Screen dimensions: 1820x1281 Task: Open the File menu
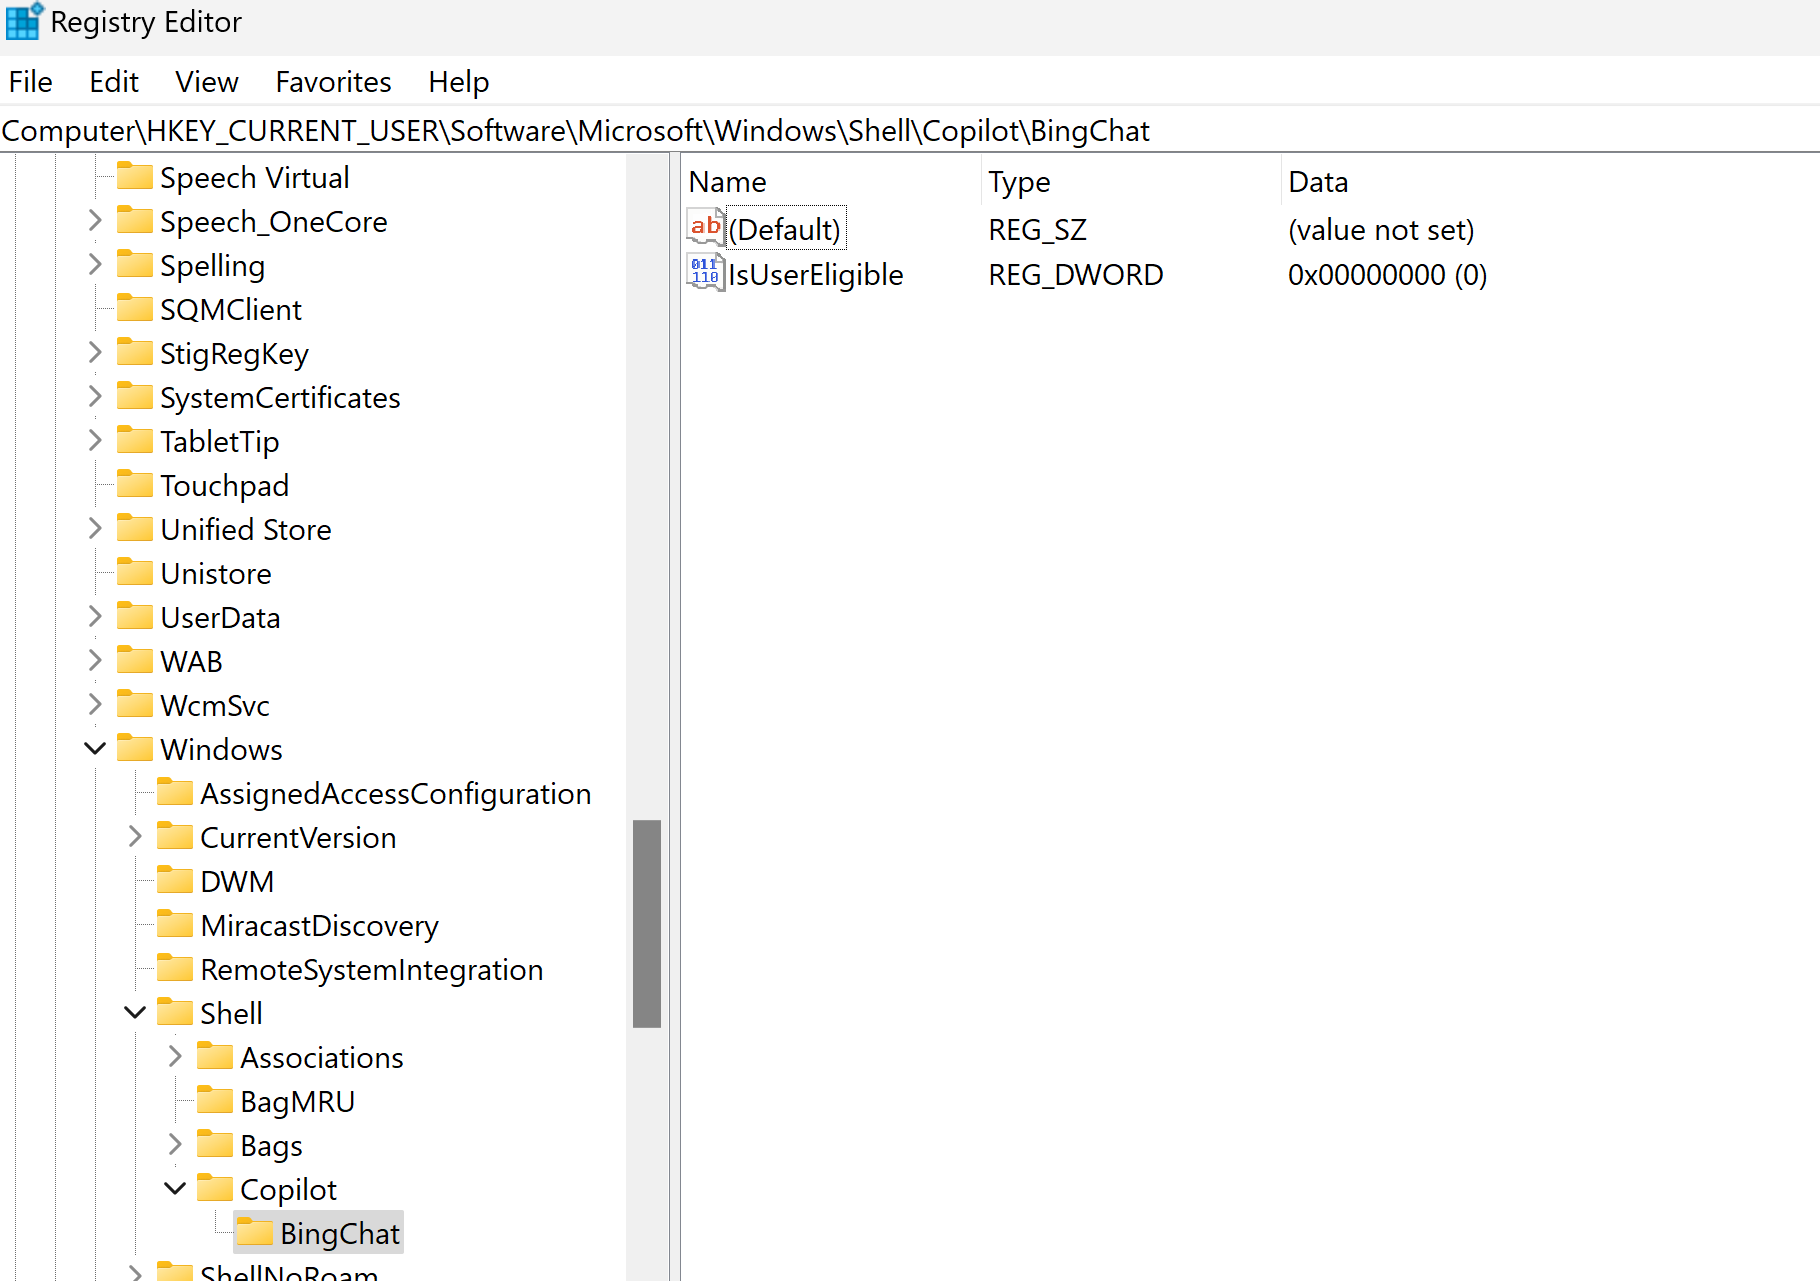(31, 82)
